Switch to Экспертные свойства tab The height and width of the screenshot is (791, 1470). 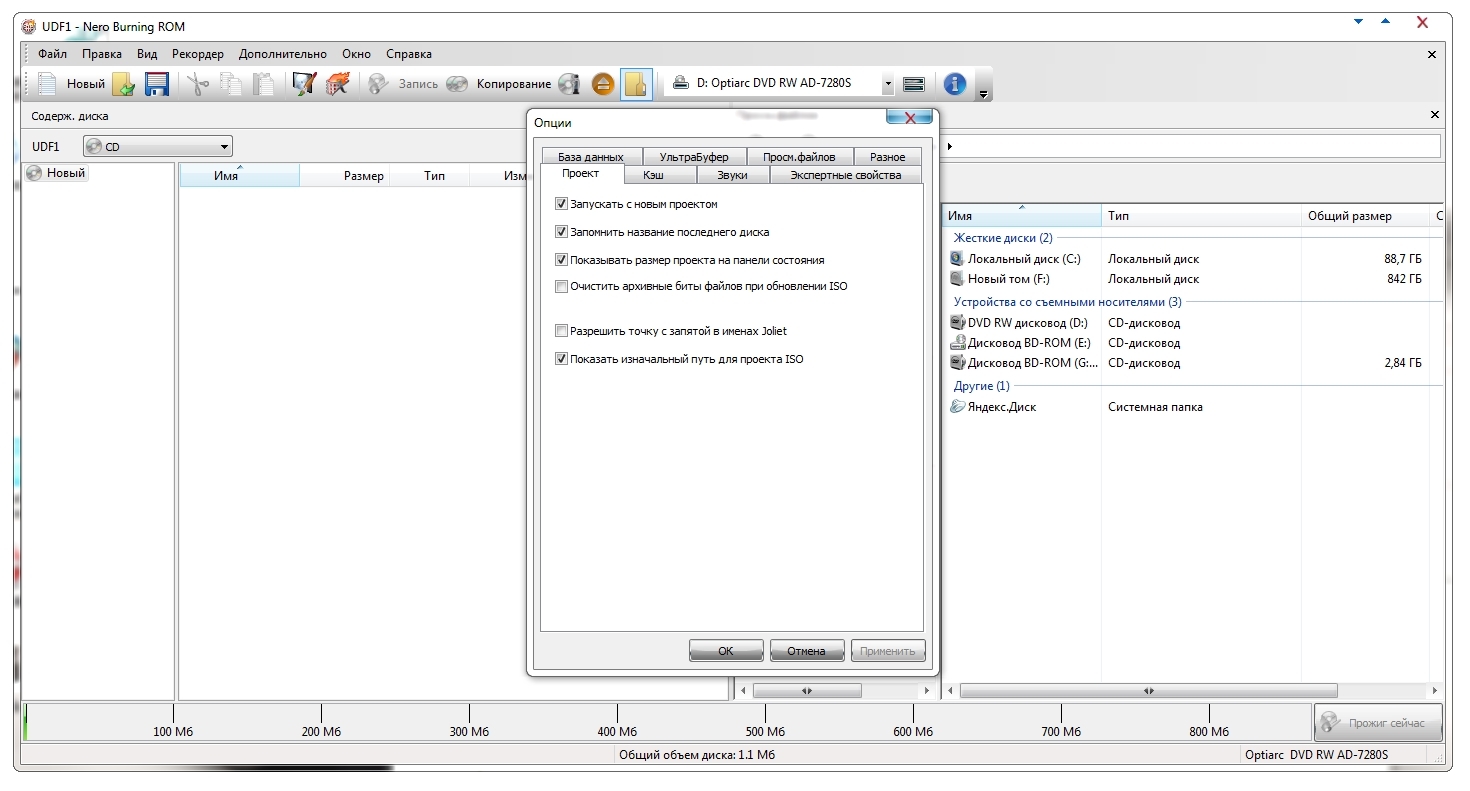pos(846,175)
